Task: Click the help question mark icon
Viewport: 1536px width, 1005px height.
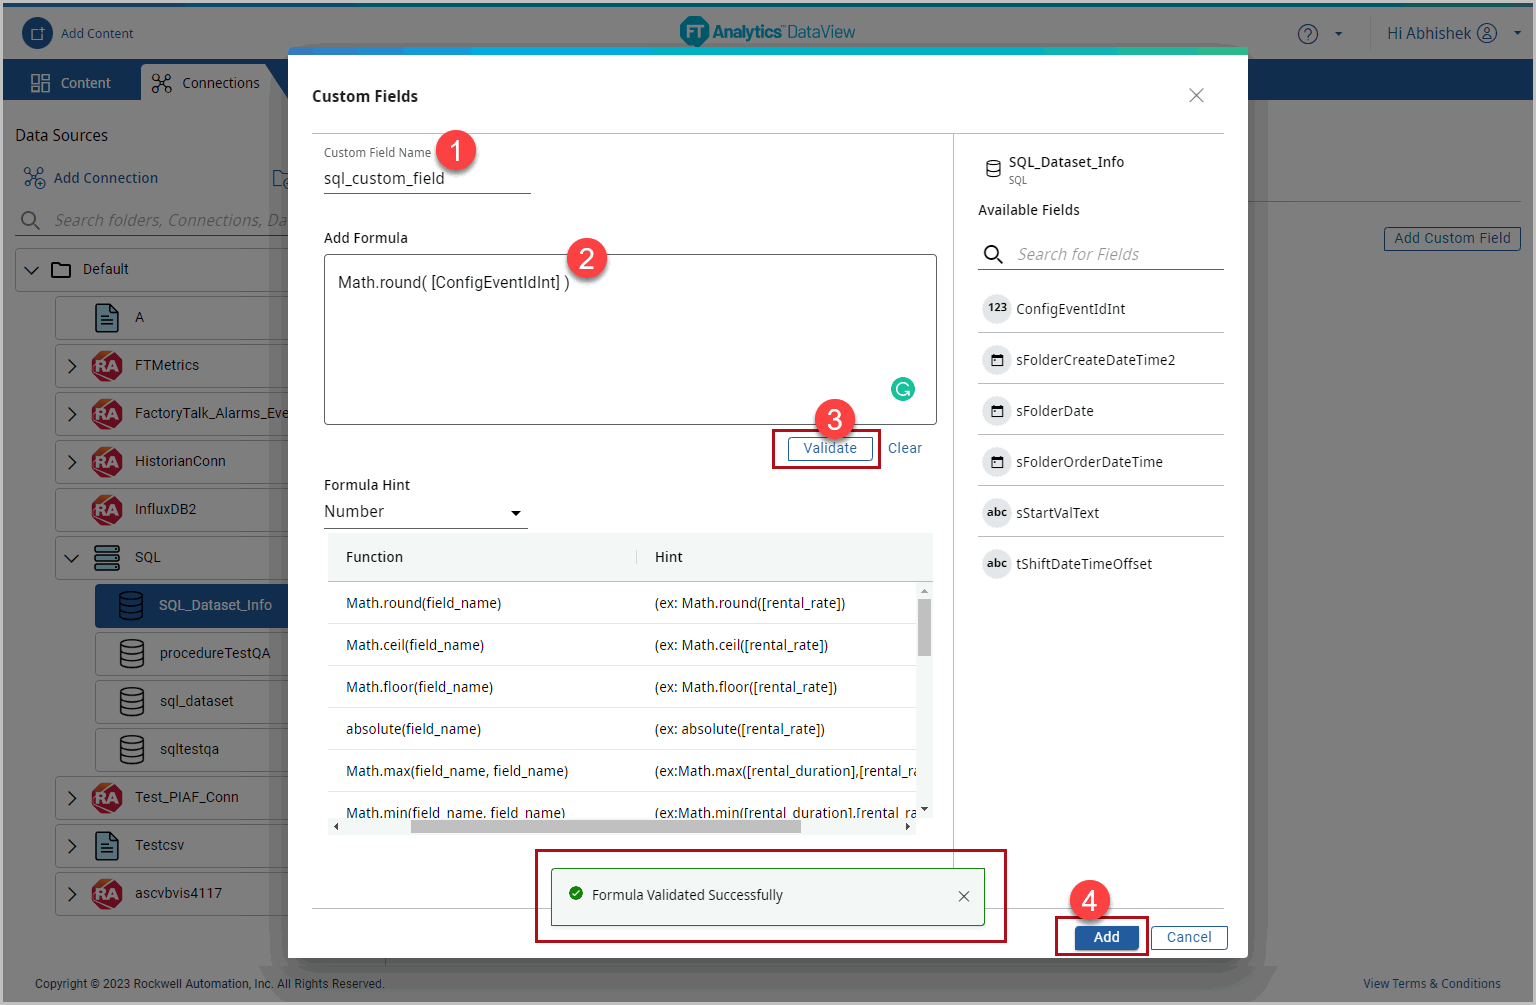Action: point(1307,34)
